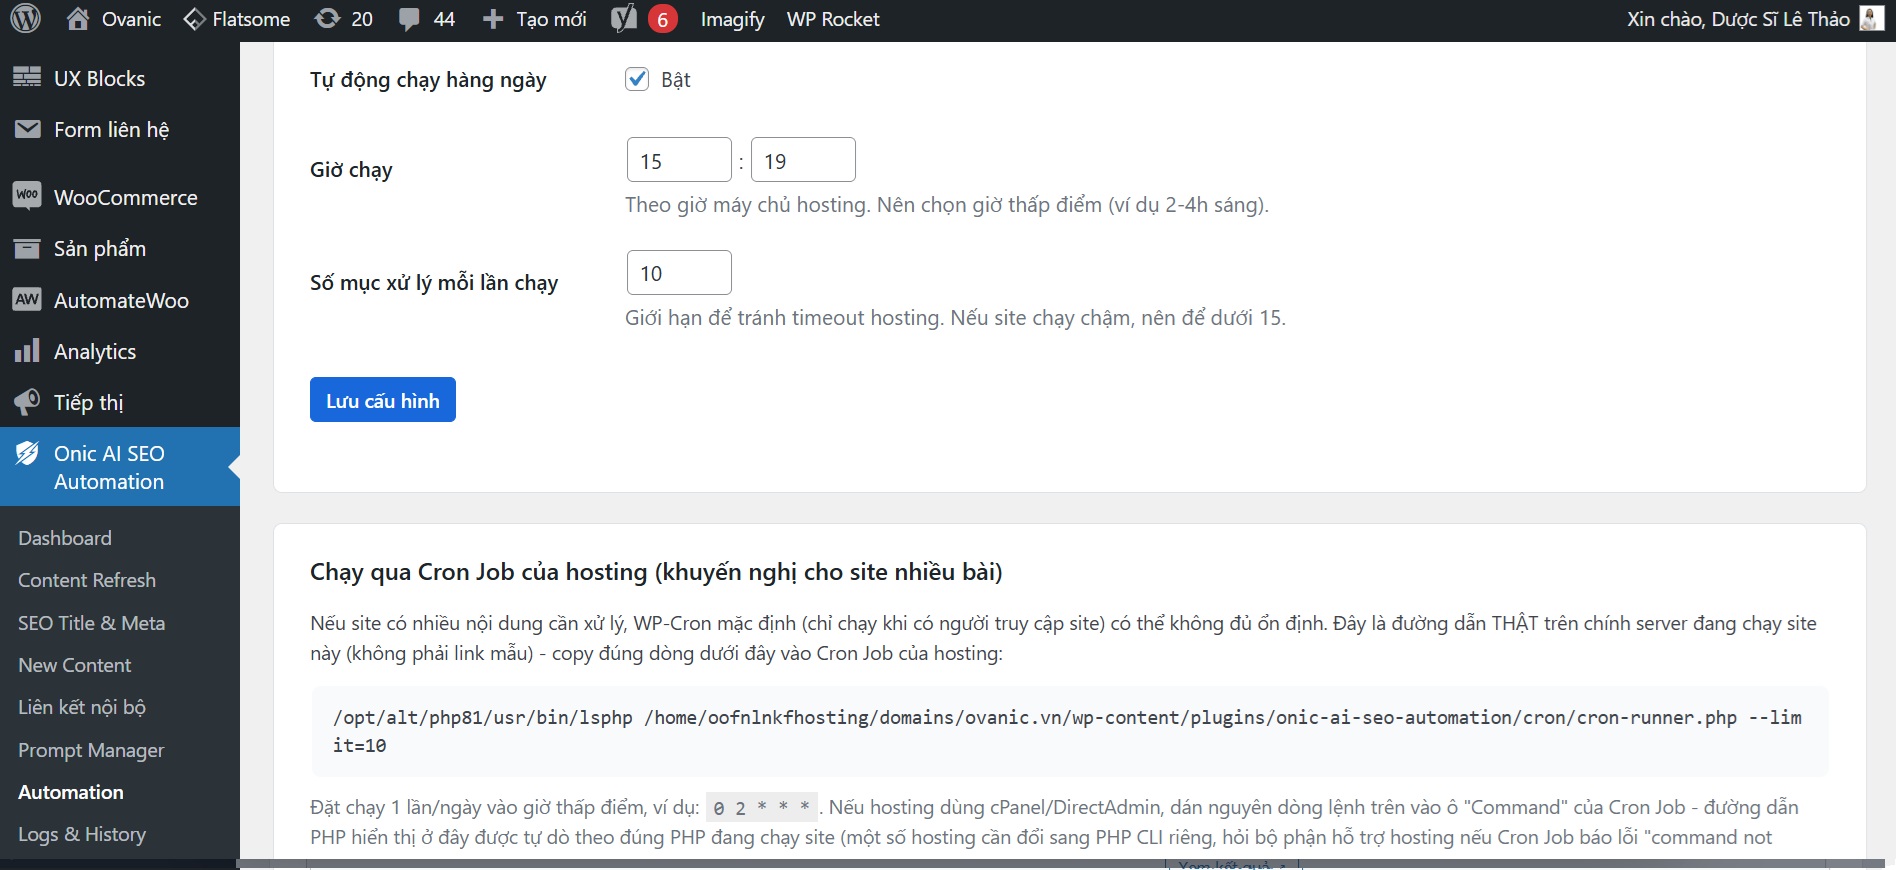Open Imagify in the admin bar
The width and height of the screenshot is (1896, 870).
[732, 19]
